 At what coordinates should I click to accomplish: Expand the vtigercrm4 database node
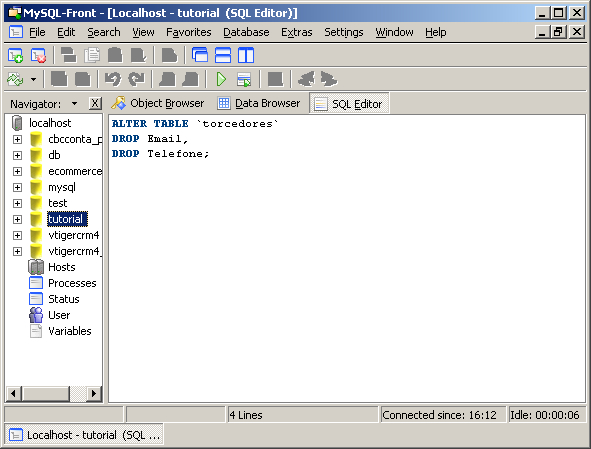(x=17, y=236)
